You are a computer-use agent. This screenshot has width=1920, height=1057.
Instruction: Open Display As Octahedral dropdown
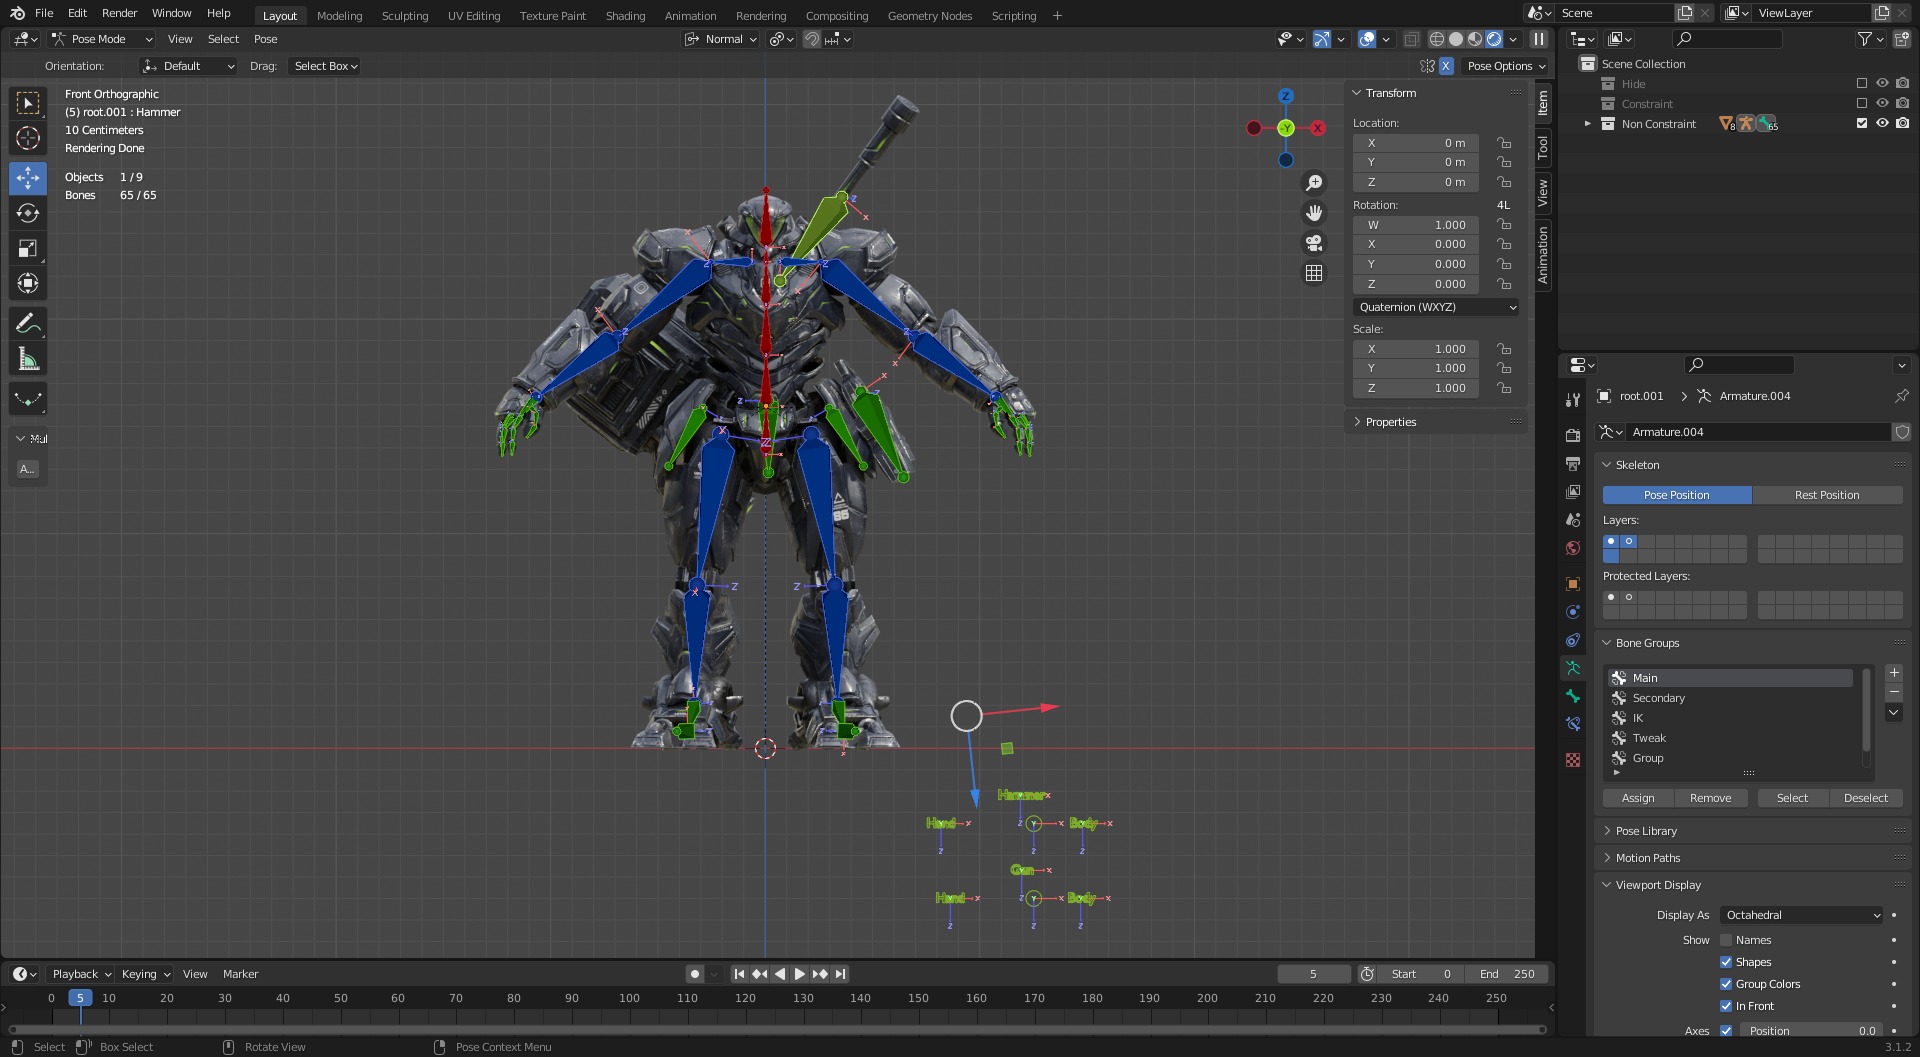pyautogui.click(x=1802, y=915)
